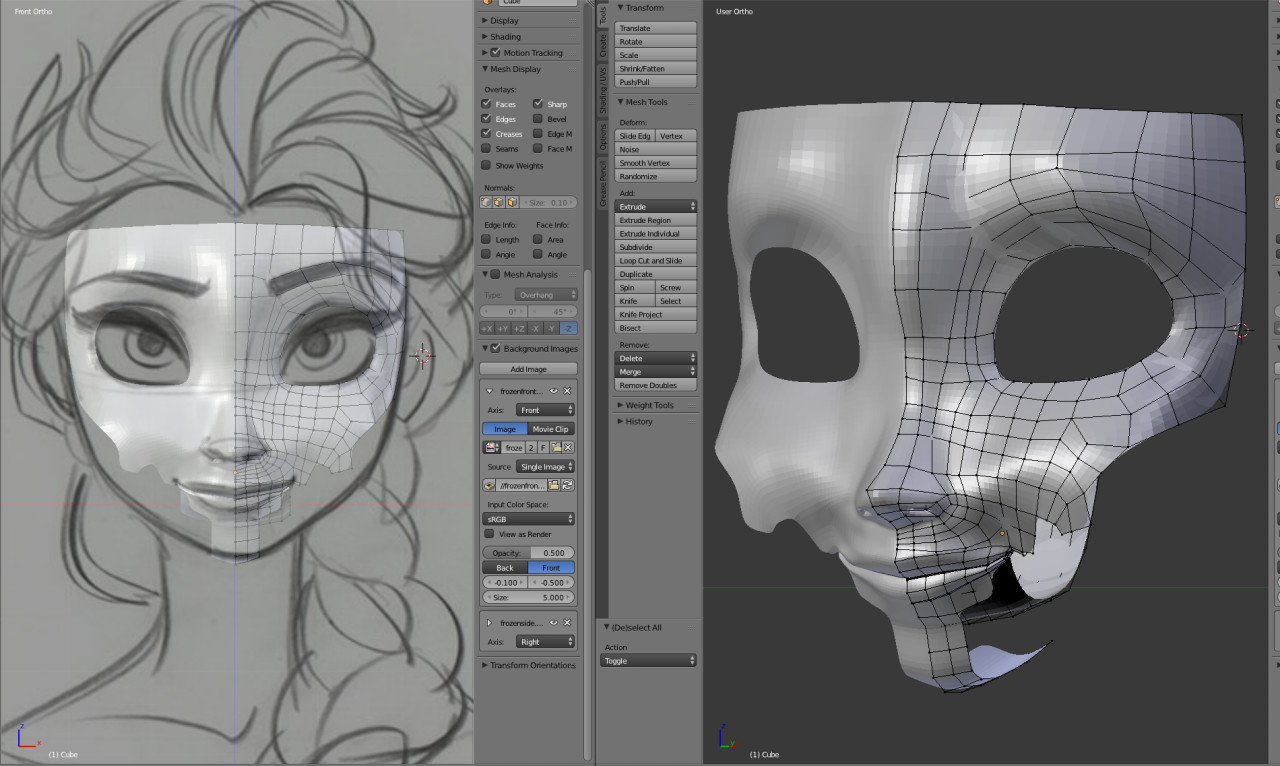
Task: Toggle the Creases overlay checkbox
Action: click(x=486, y=134)
